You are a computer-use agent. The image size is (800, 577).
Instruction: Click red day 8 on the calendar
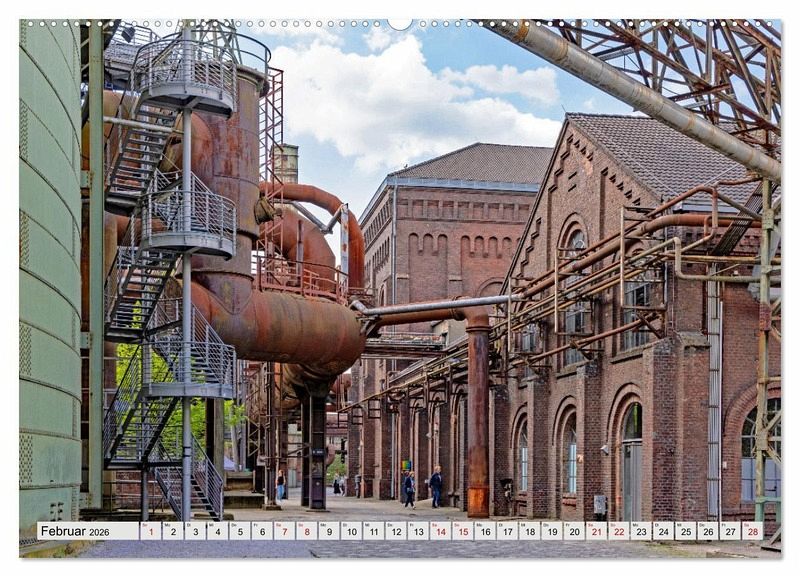point(307,531)
